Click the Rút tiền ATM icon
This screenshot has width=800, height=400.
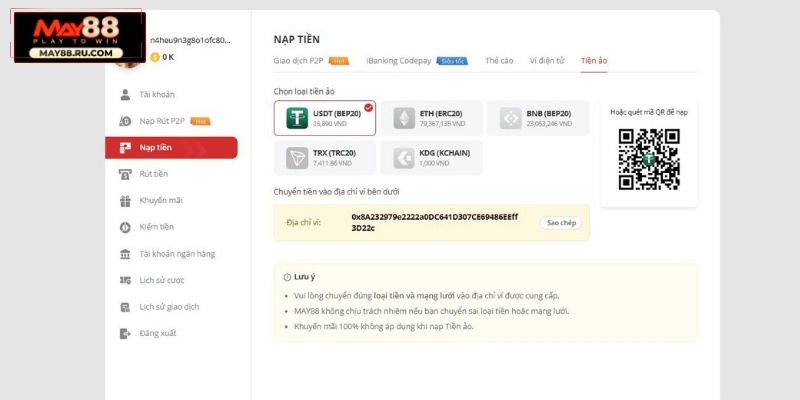pos(125,174)
